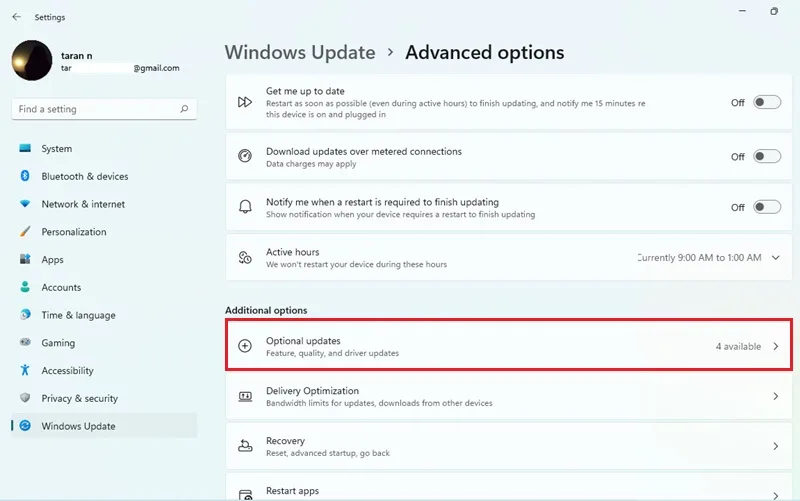The image size is (800, 501).
Task: Open the Bluetooth & devices icon
Action: point(25,176)
